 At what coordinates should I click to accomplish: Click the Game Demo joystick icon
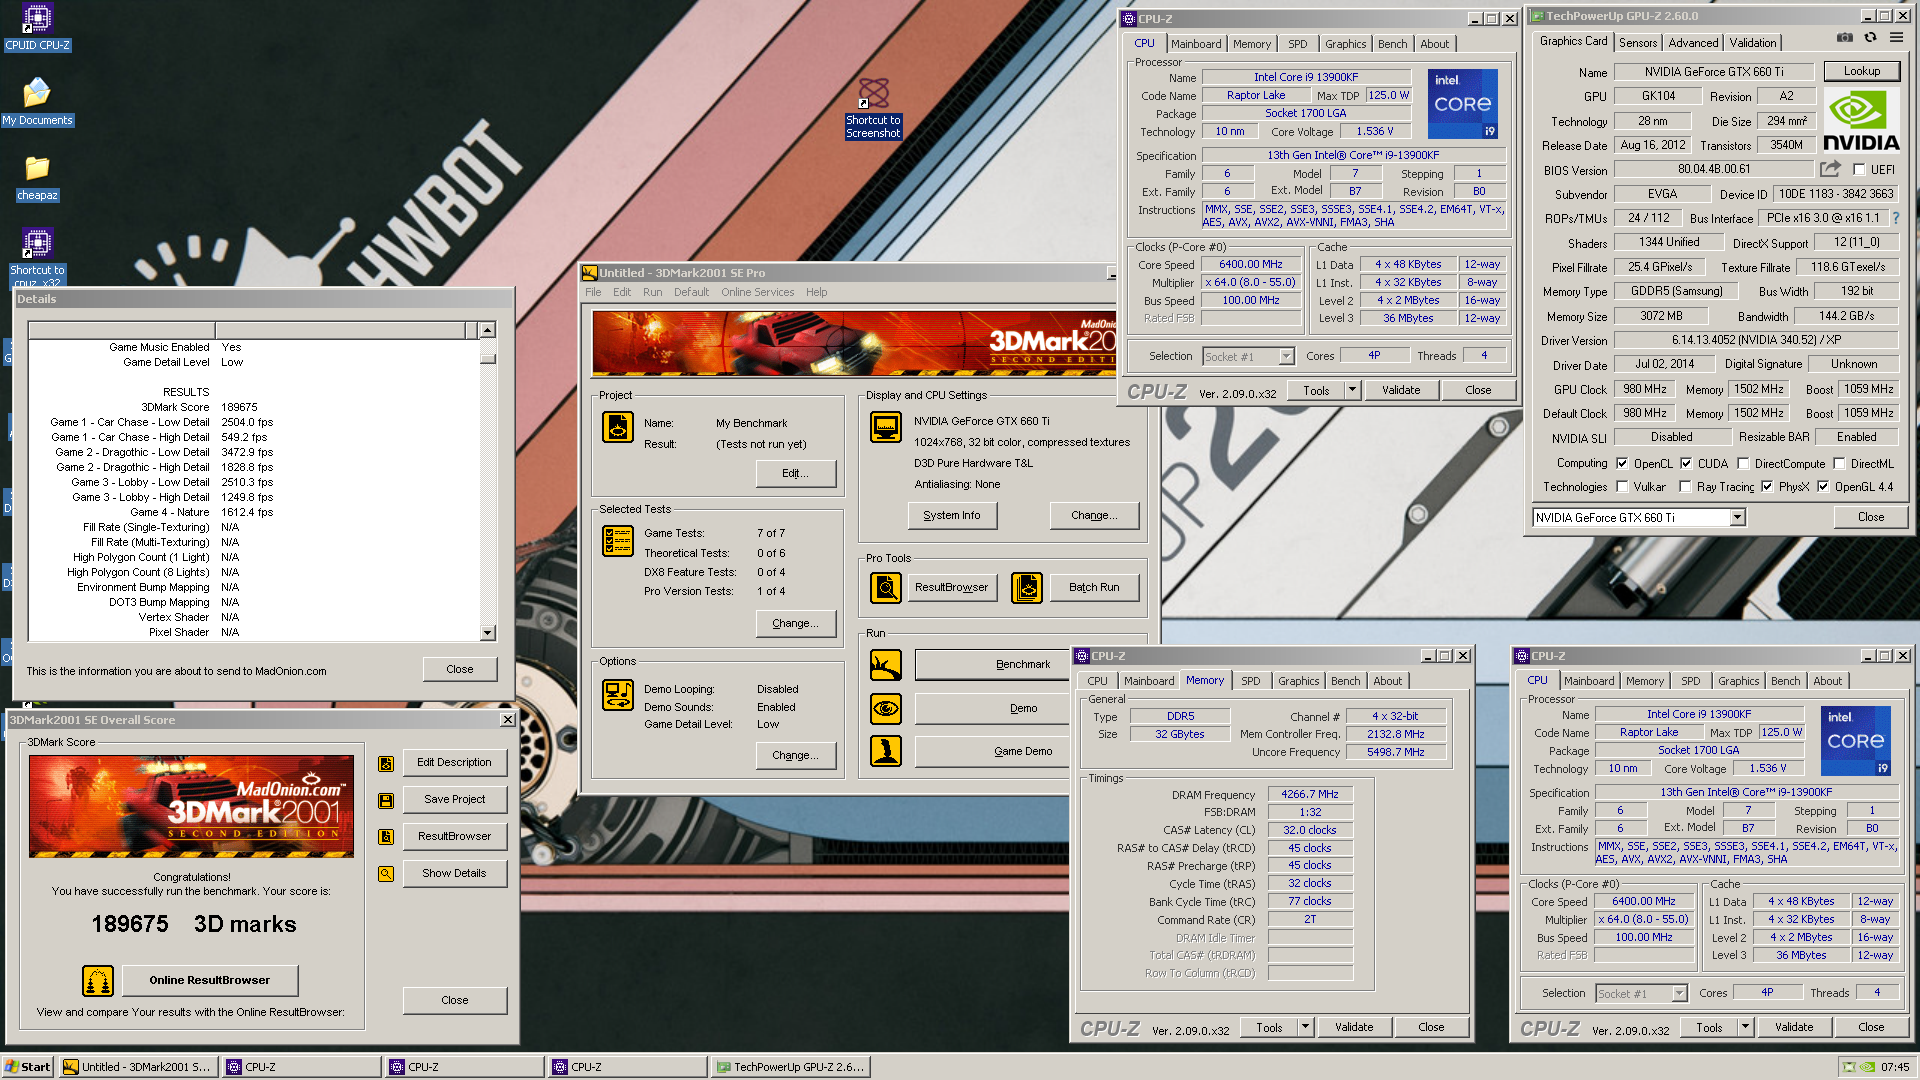886,751
